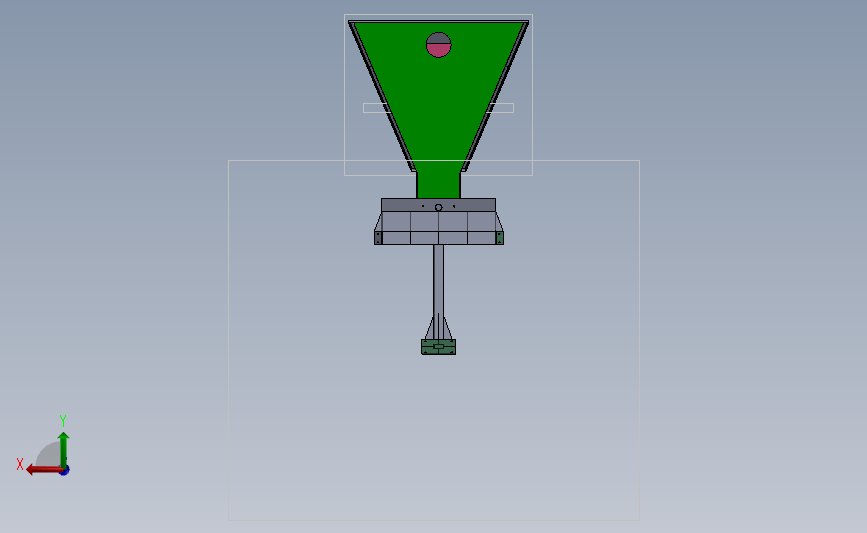Viewport: 867px width, 533px height.
Task: Pick the long vertical shaft under the housing
Action: coord(438,292)
